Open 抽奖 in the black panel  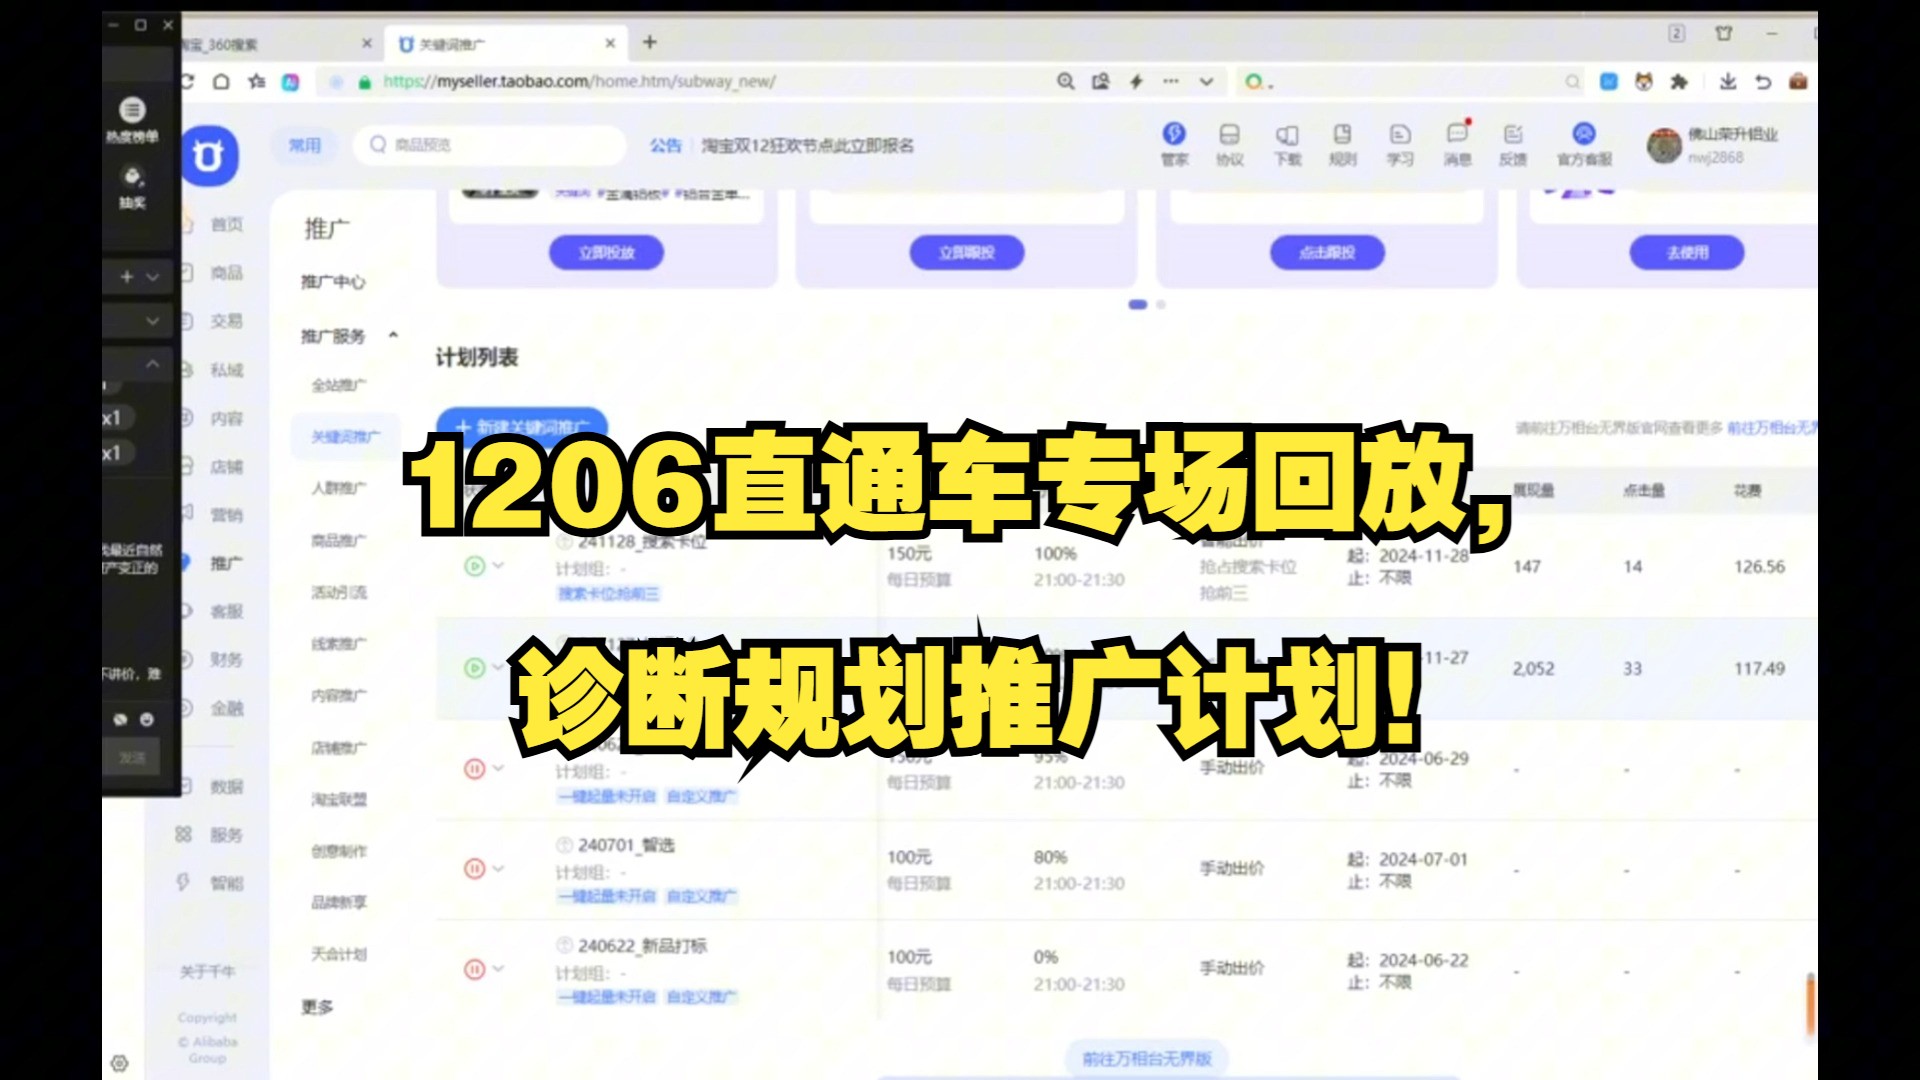[132, 187]
